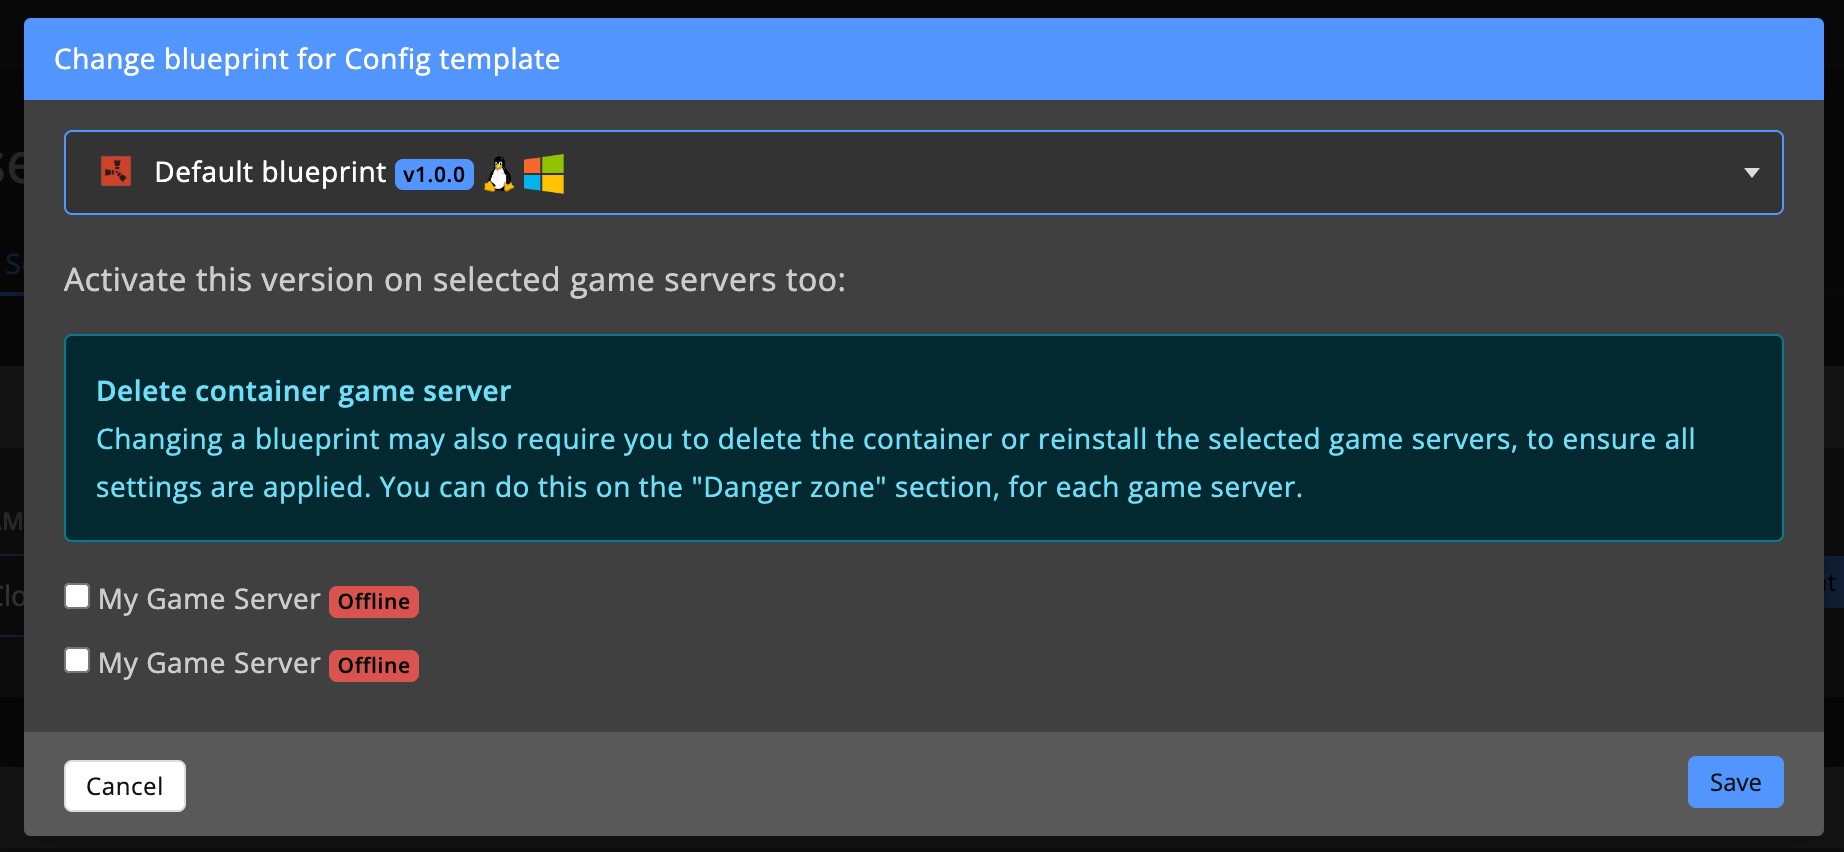The height and width of the screenshot is (852, 1844).
Task: Click the dropdown caret arrow
Action: coord(1752,173)
